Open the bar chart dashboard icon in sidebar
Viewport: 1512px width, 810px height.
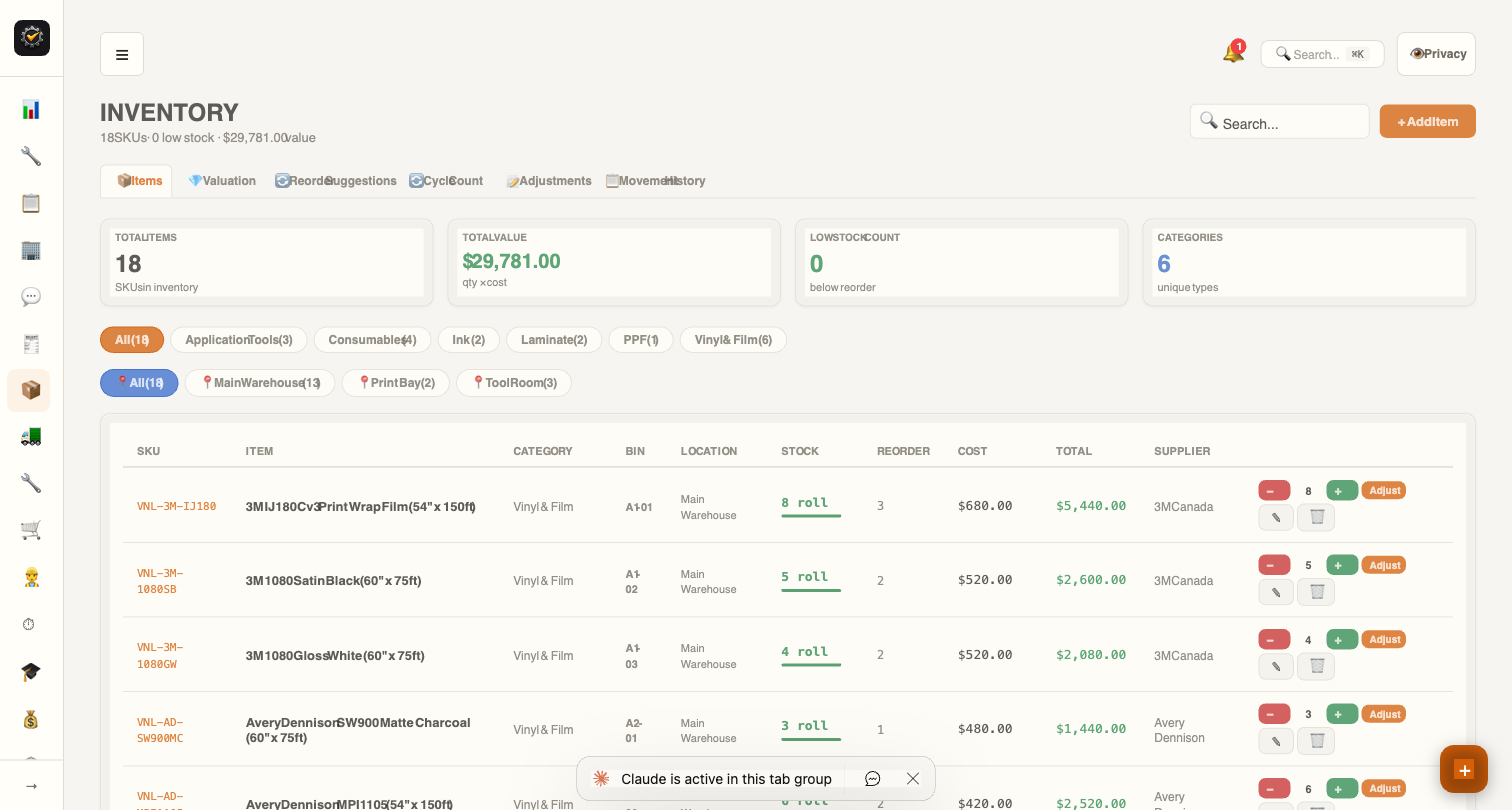(x=29, y=109)
